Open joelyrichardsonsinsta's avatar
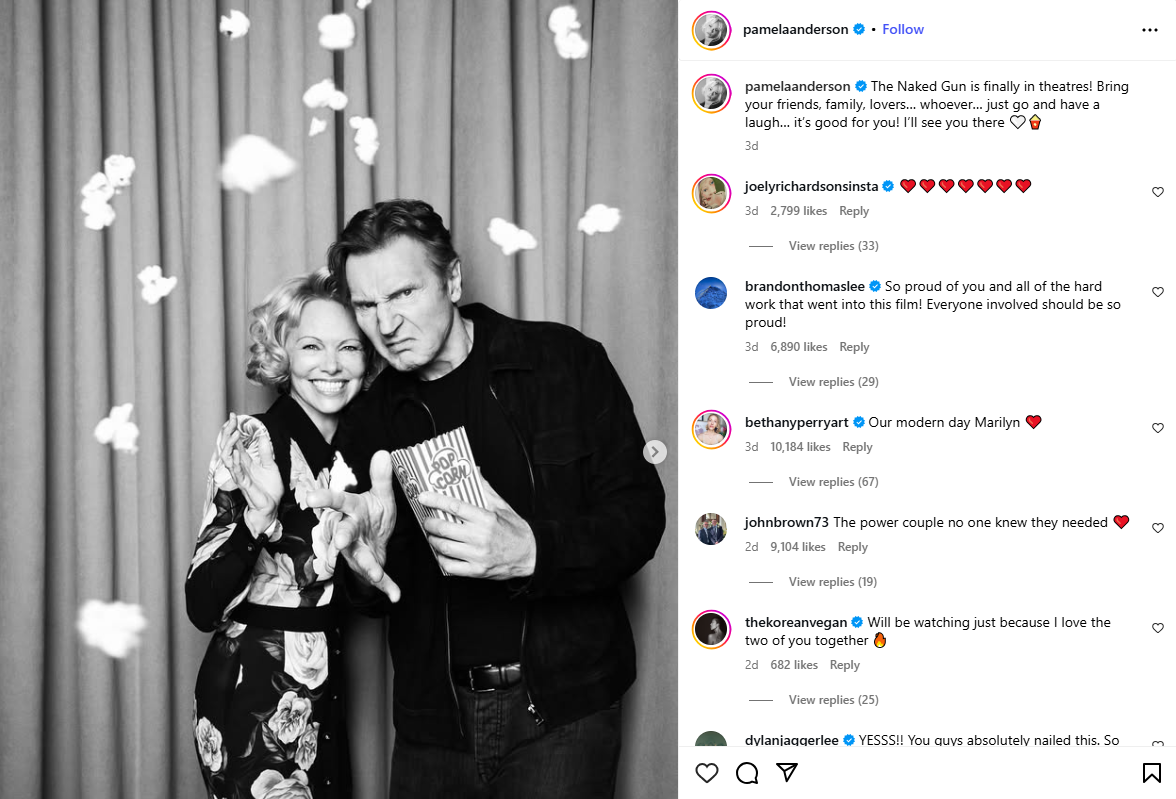1176x799 pixels. 712,193
